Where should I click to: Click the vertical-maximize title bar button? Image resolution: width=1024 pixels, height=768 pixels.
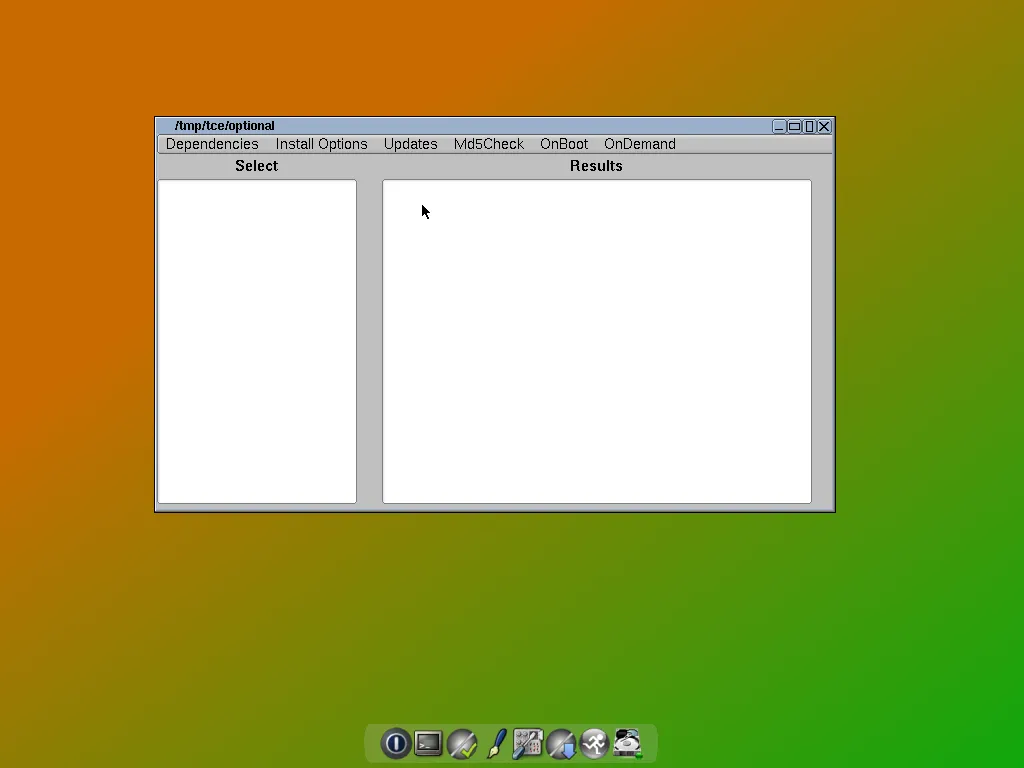pyautogui.click(x=809, y=126)
